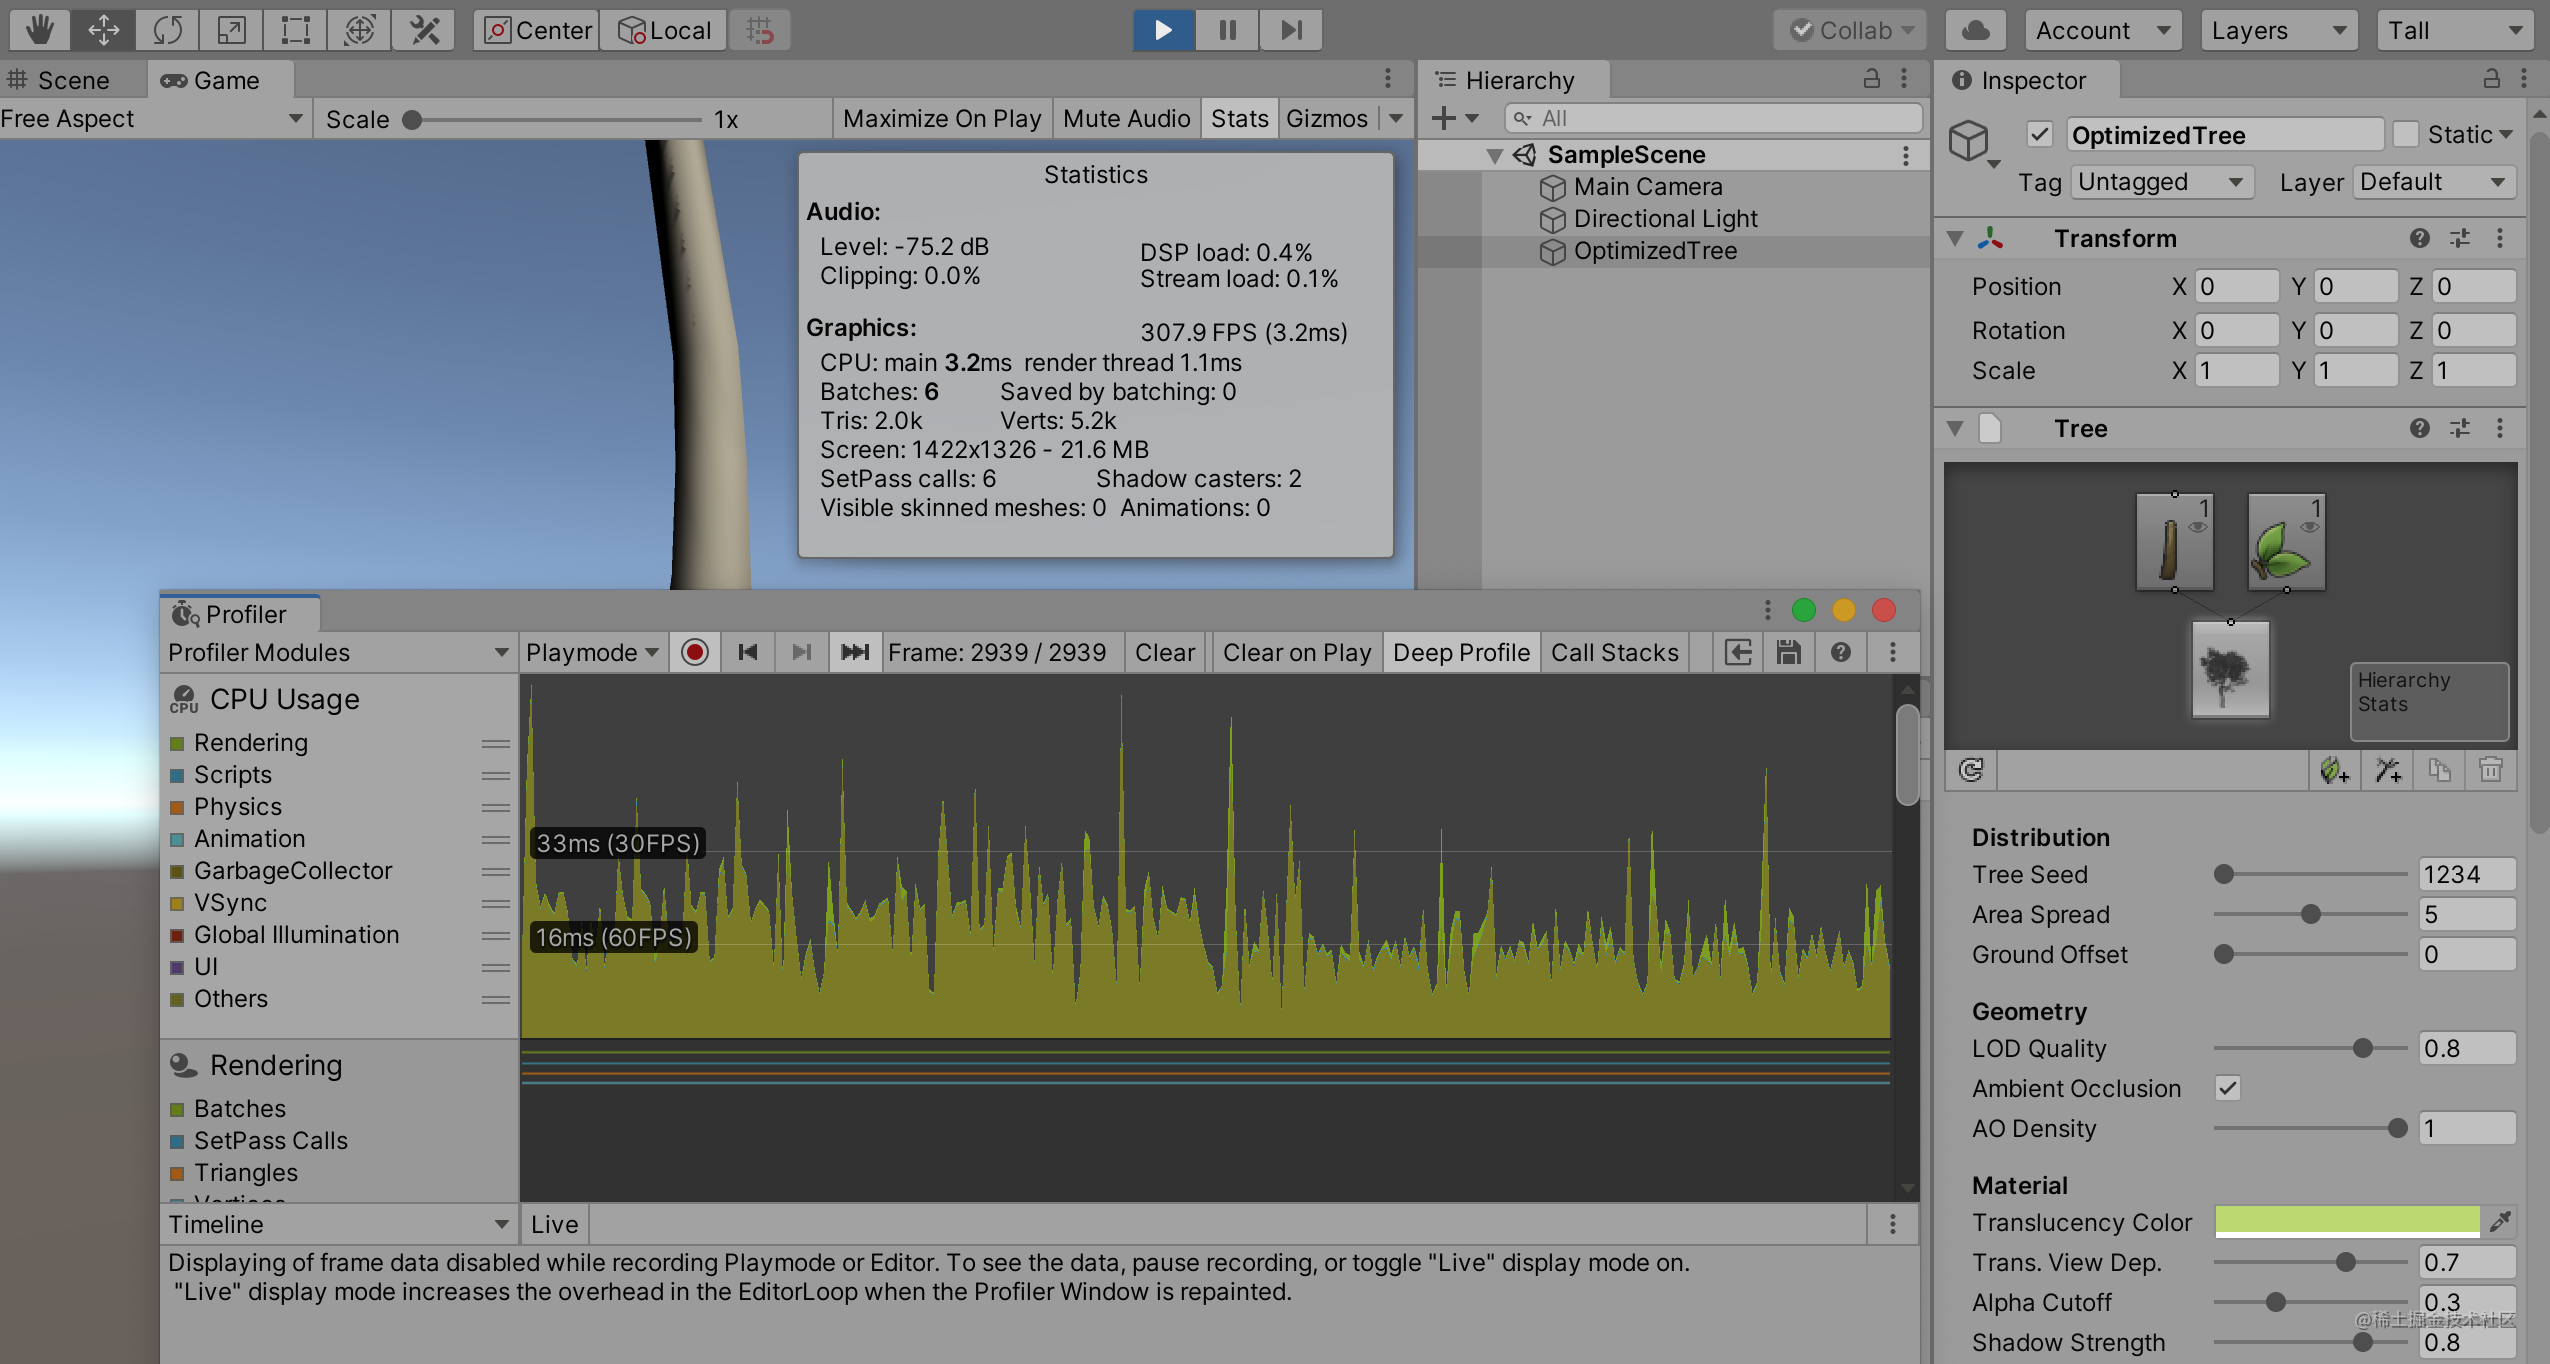Screen dimensions: 2550x1364
Task: Open Tag Untagged dropdown
Action: click(2162, 182)
